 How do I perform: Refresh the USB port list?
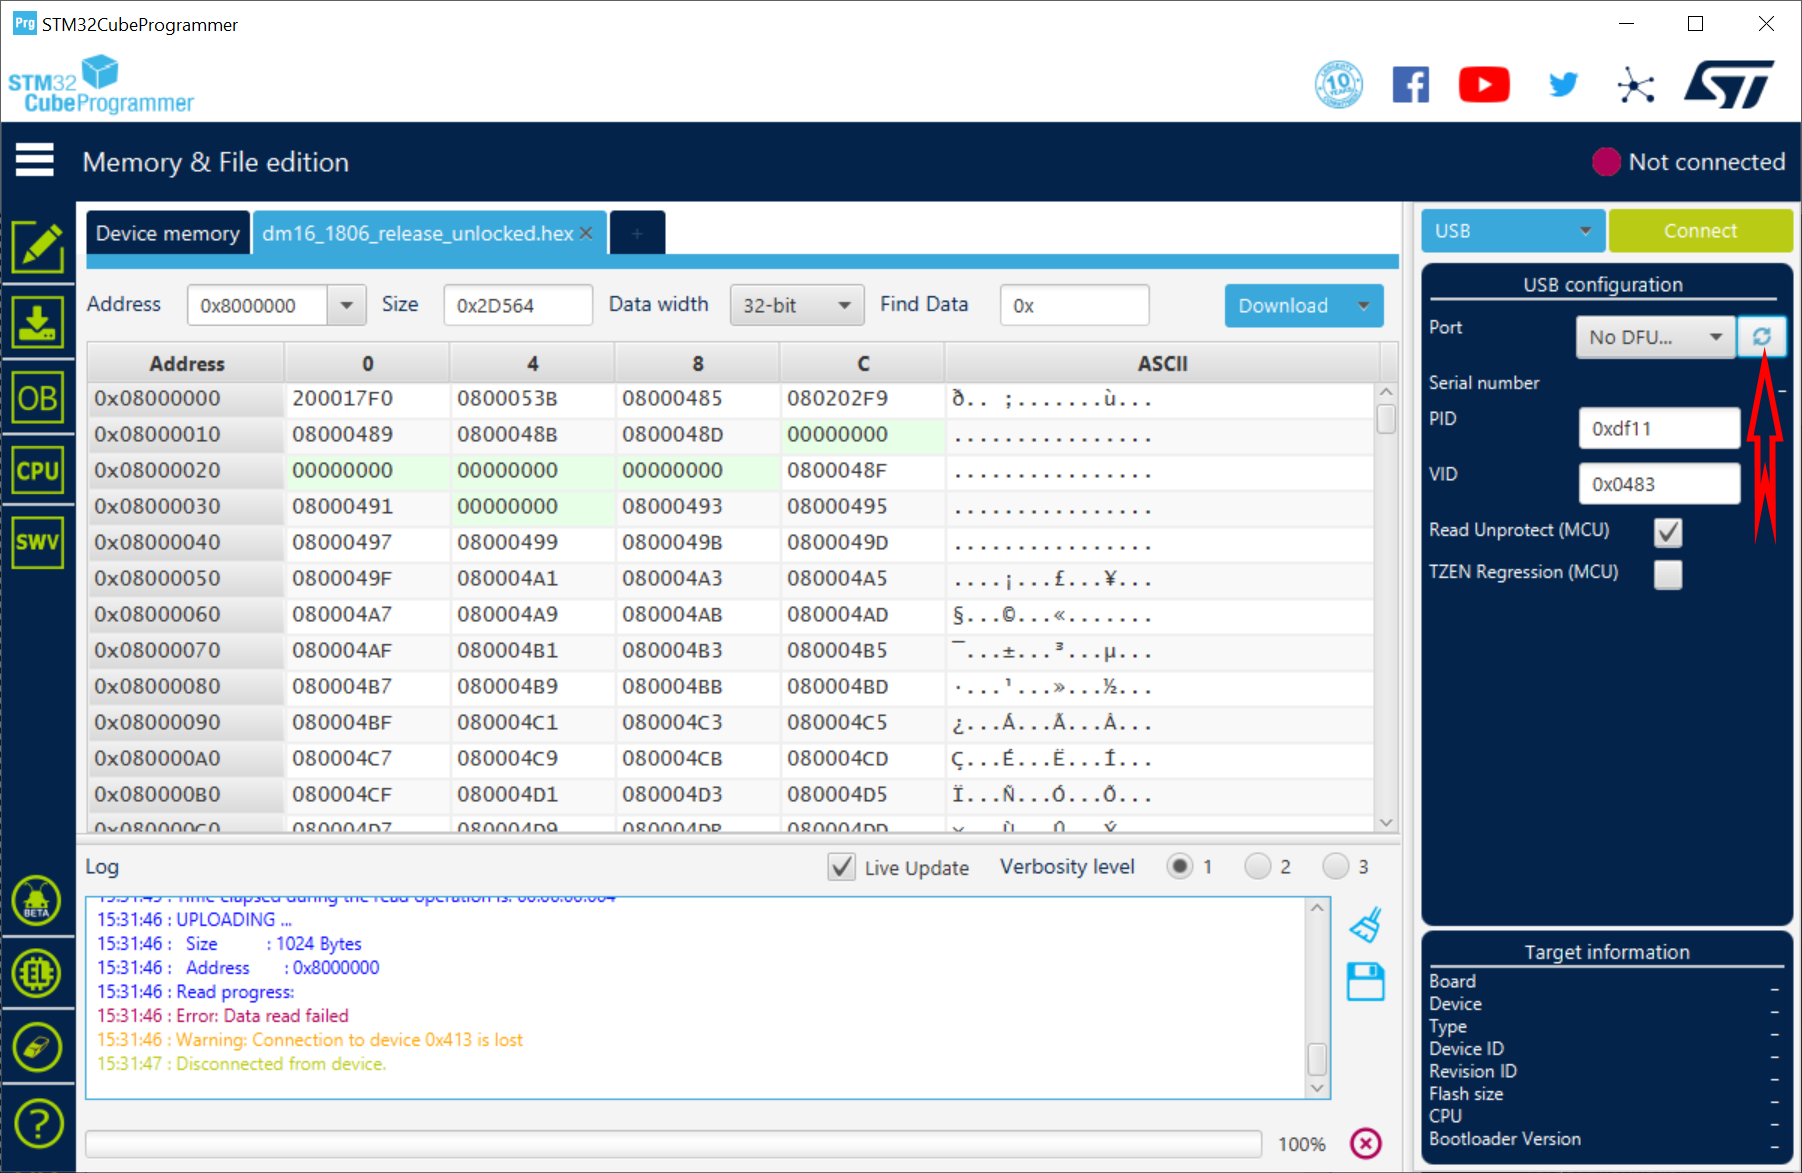tap(1761, 337)
